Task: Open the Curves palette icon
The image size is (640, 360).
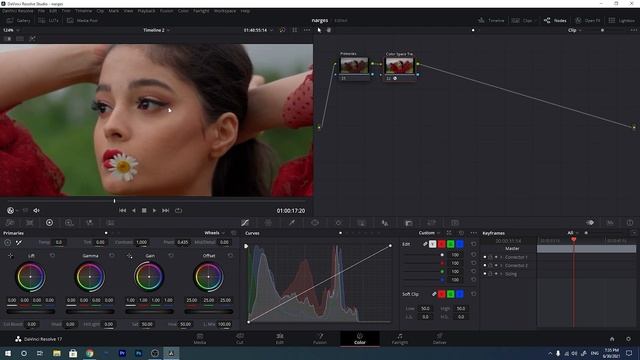Action: [x=245, y=223]
